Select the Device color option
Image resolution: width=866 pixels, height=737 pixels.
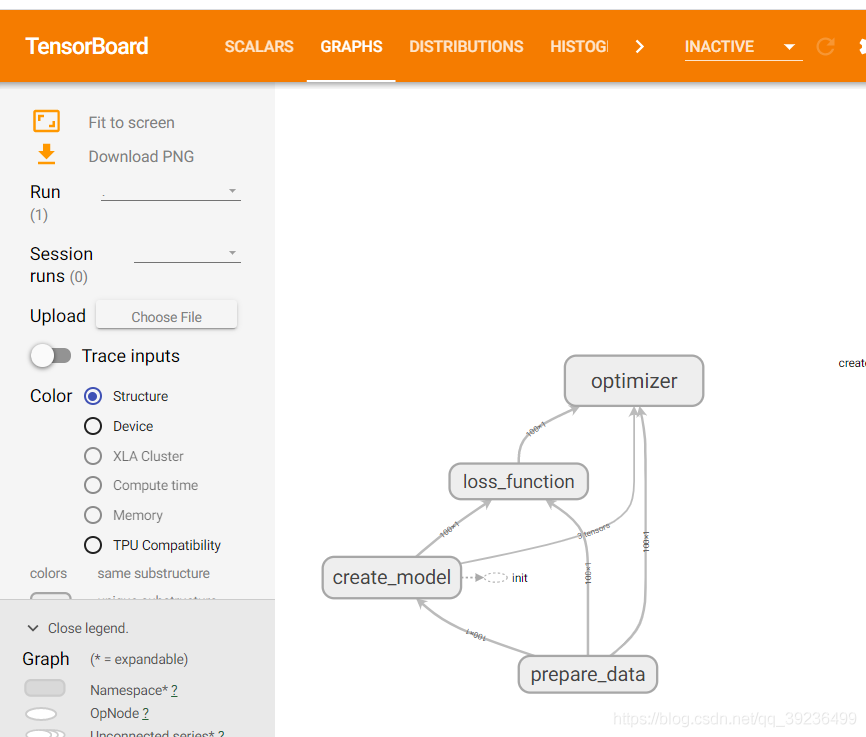point(93,426)
